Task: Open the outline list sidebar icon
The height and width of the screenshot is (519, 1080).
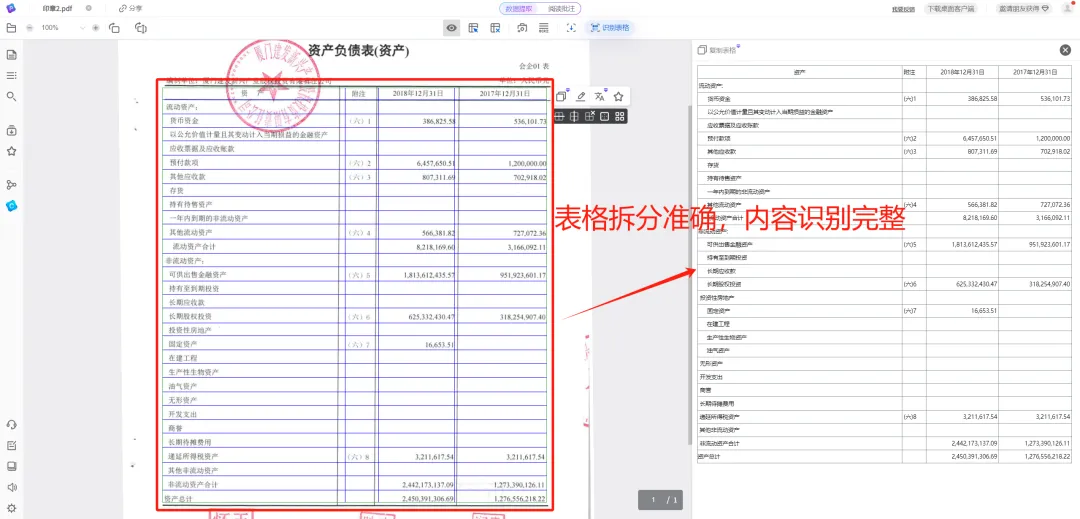Action: (x=11, y=76)
